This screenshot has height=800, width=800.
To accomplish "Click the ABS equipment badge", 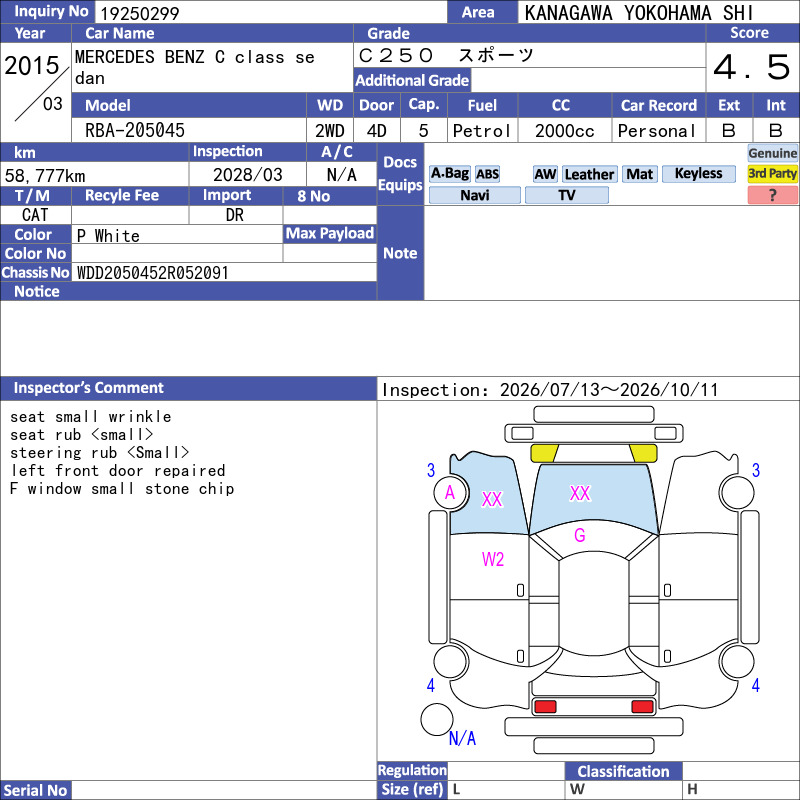I will coord(487,174).
